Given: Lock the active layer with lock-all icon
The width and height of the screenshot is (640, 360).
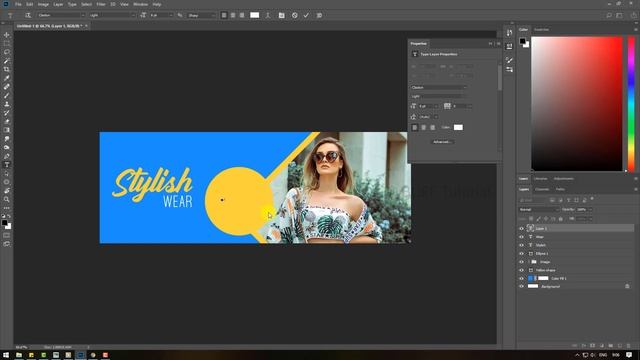Looking at the screenshot, I should (560, 219).
